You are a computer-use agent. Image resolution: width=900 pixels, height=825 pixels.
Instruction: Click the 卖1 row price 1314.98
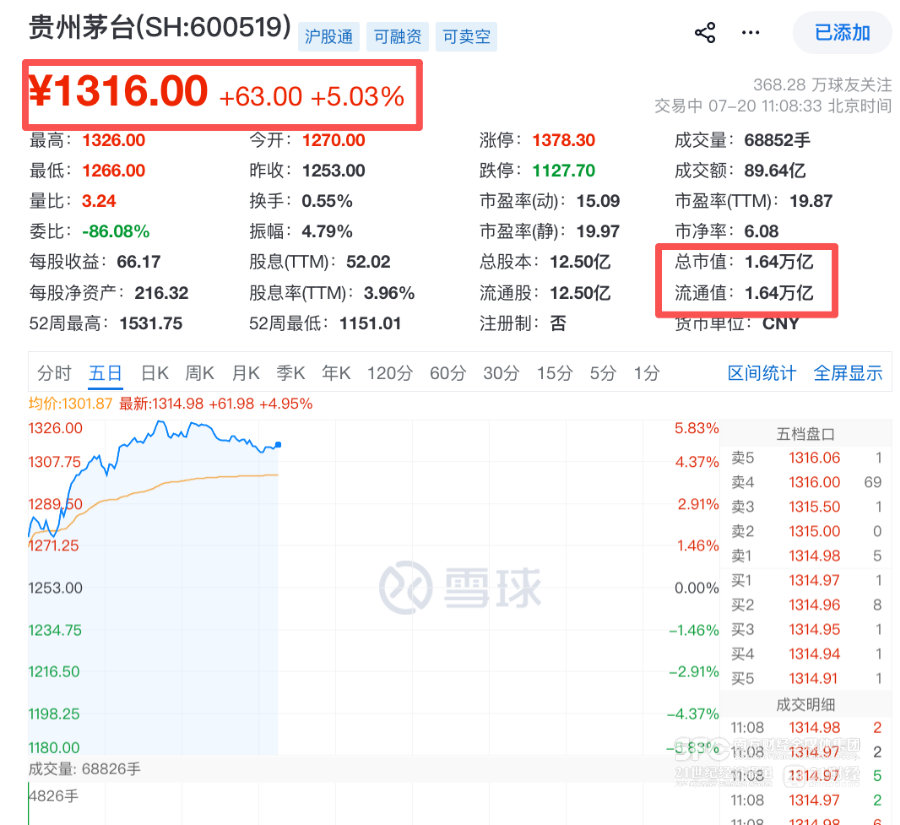[814, 556]
